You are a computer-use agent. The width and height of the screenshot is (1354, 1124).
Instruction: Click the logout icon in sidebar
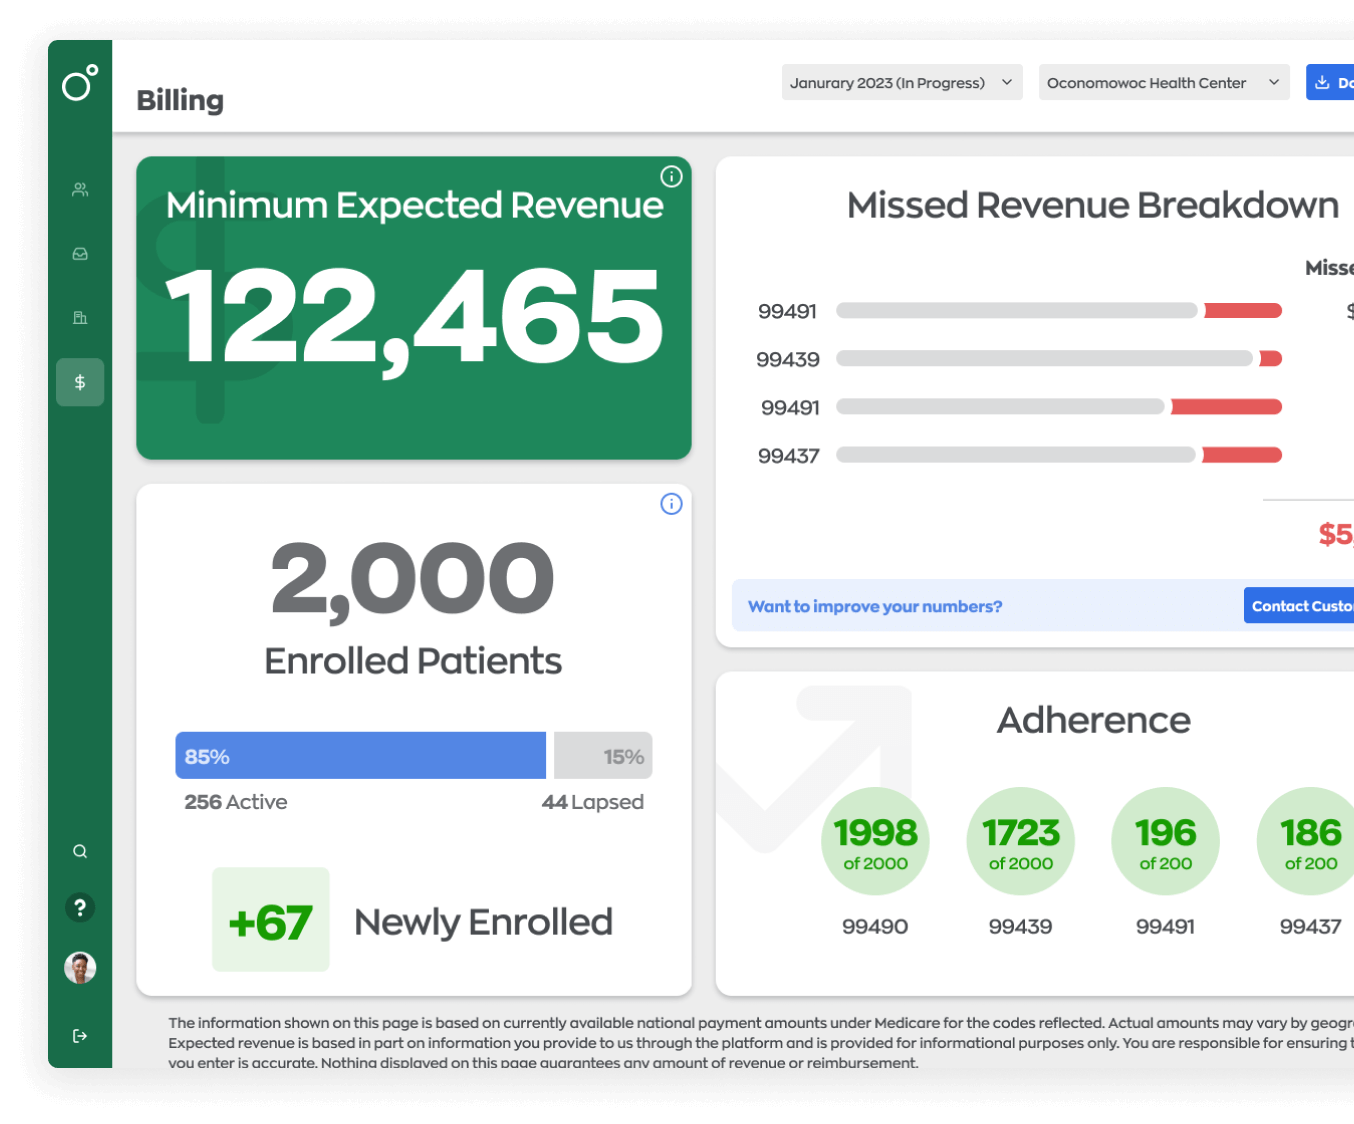tap(80, 1036)
